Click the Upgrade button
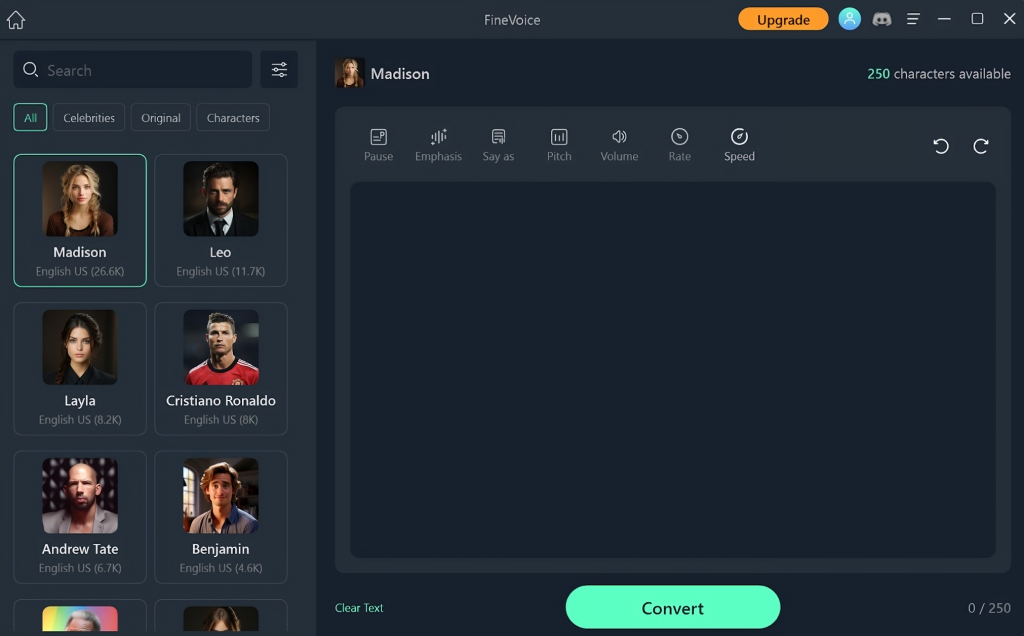 [783, 19]
